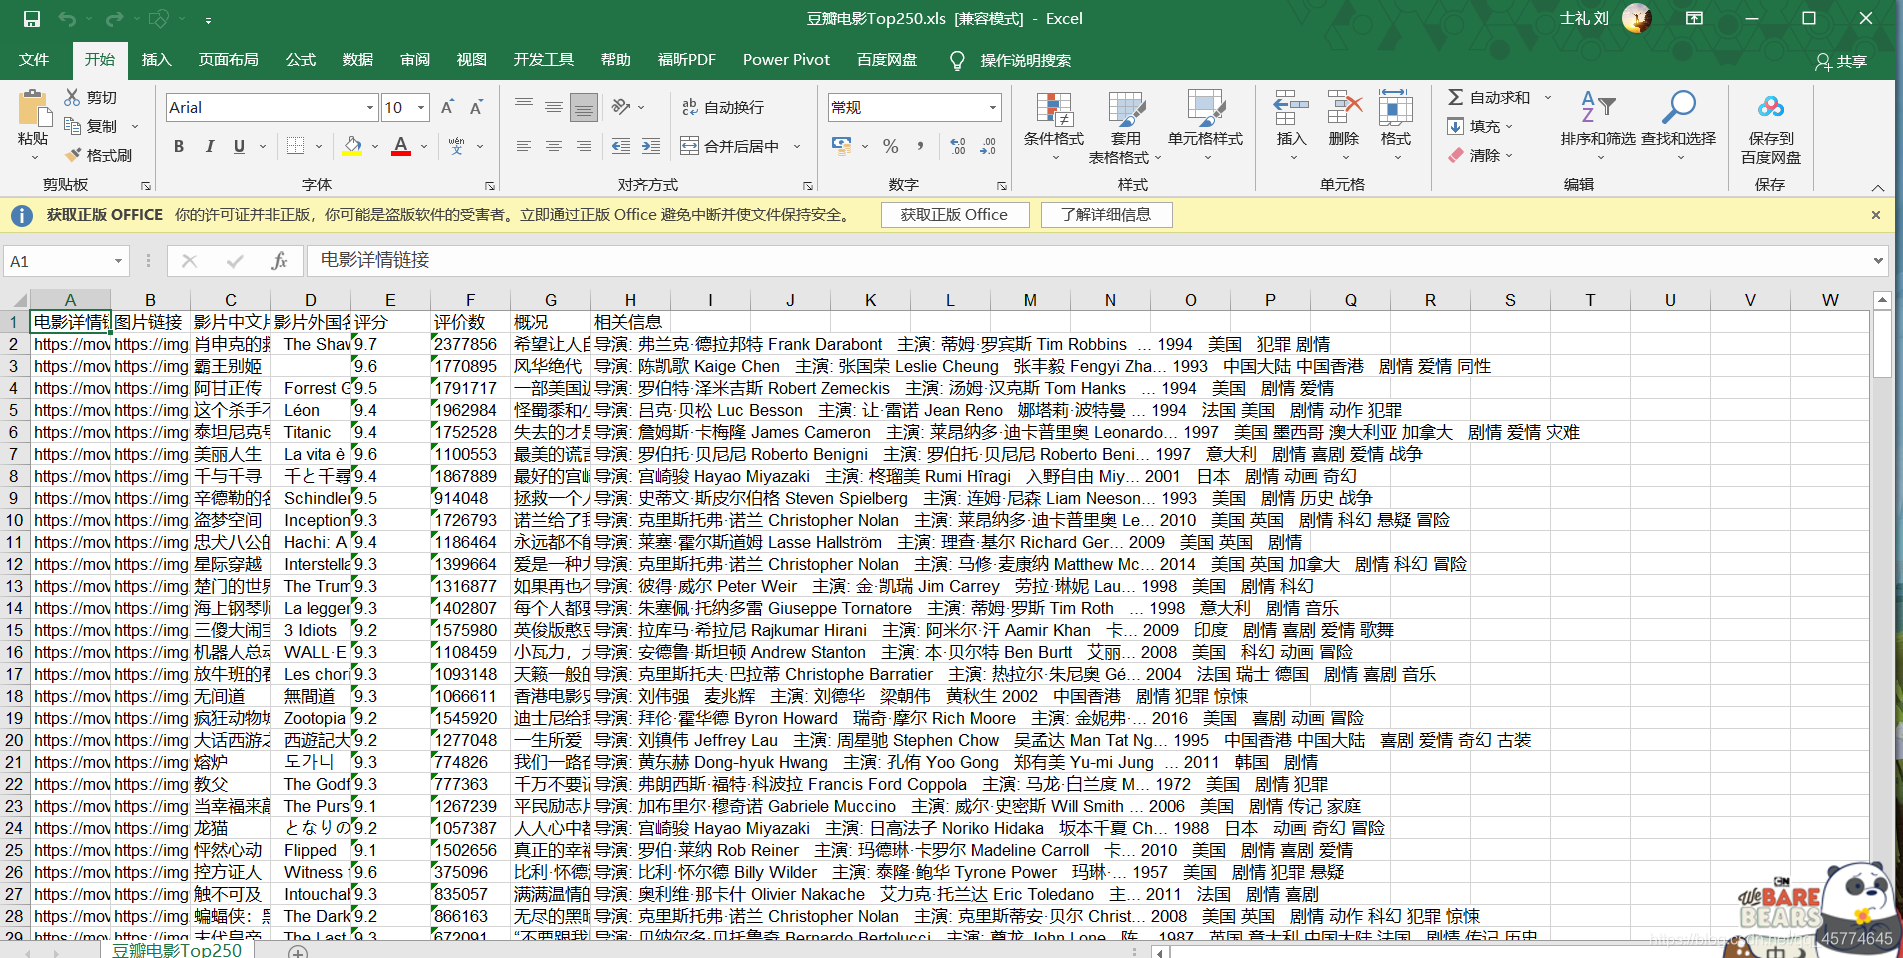Collapse the ribbon with chevron
Screen dimensions: 1903x958
[1878, 187]
